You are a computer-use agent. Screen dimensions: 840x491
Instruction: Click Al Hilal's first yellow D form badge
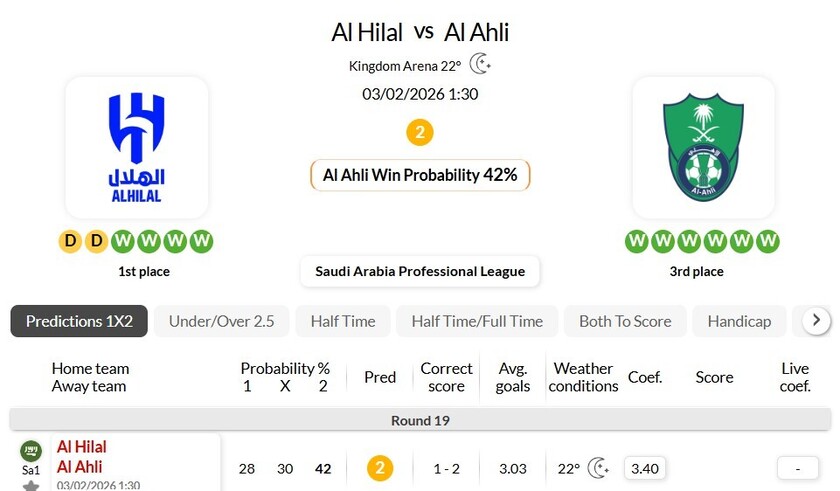point(71,240)
